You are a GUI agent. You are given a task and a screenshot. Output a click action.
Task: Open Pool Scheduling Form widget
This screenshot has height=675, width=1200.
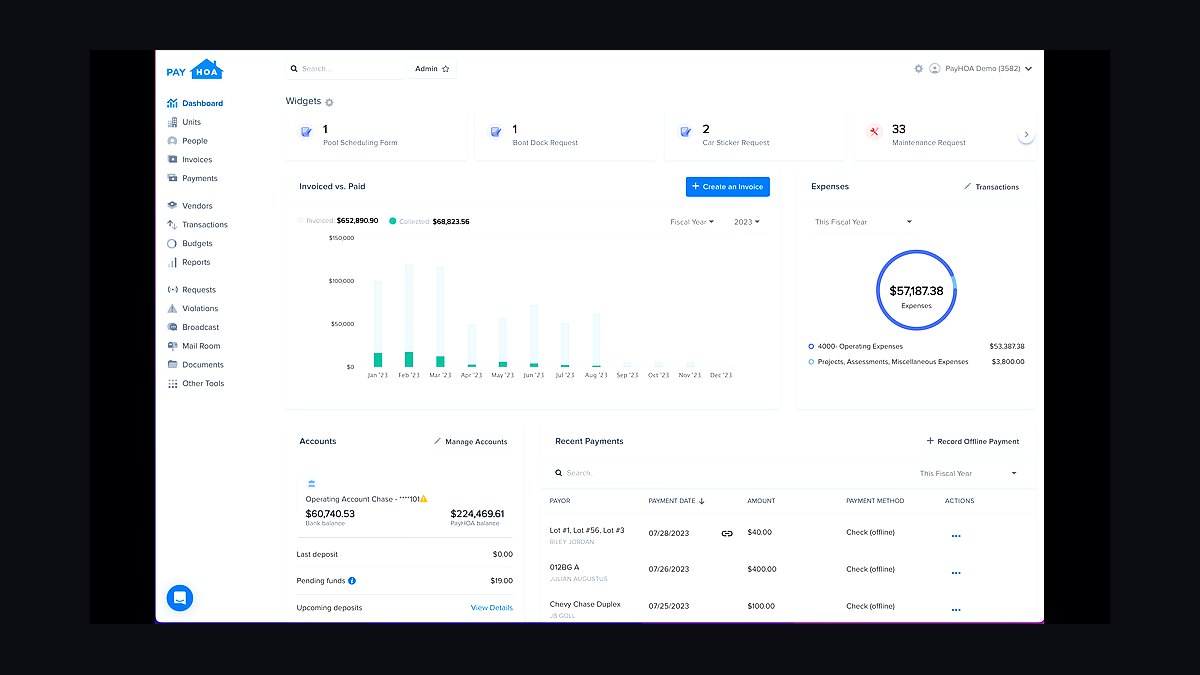(x=376, y=137)
